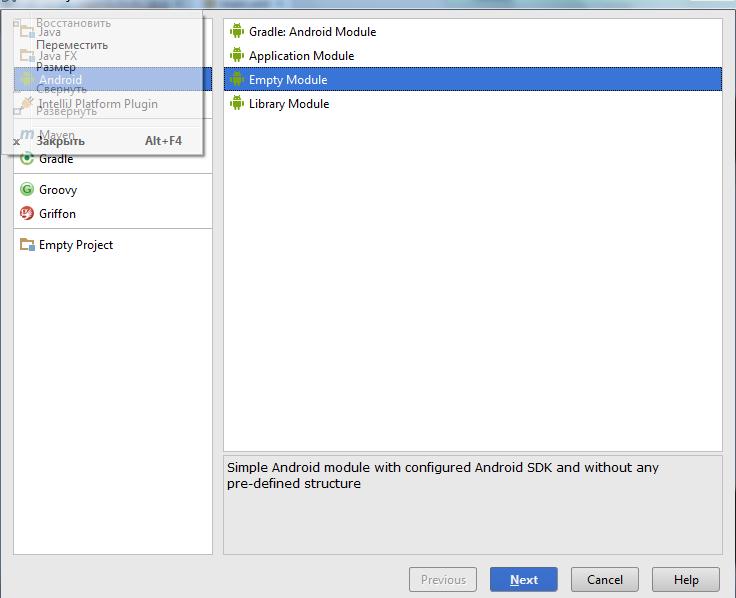The image size is (736, 598).
Task: Choose Переместить in the window menu
Action: point(102,45)
